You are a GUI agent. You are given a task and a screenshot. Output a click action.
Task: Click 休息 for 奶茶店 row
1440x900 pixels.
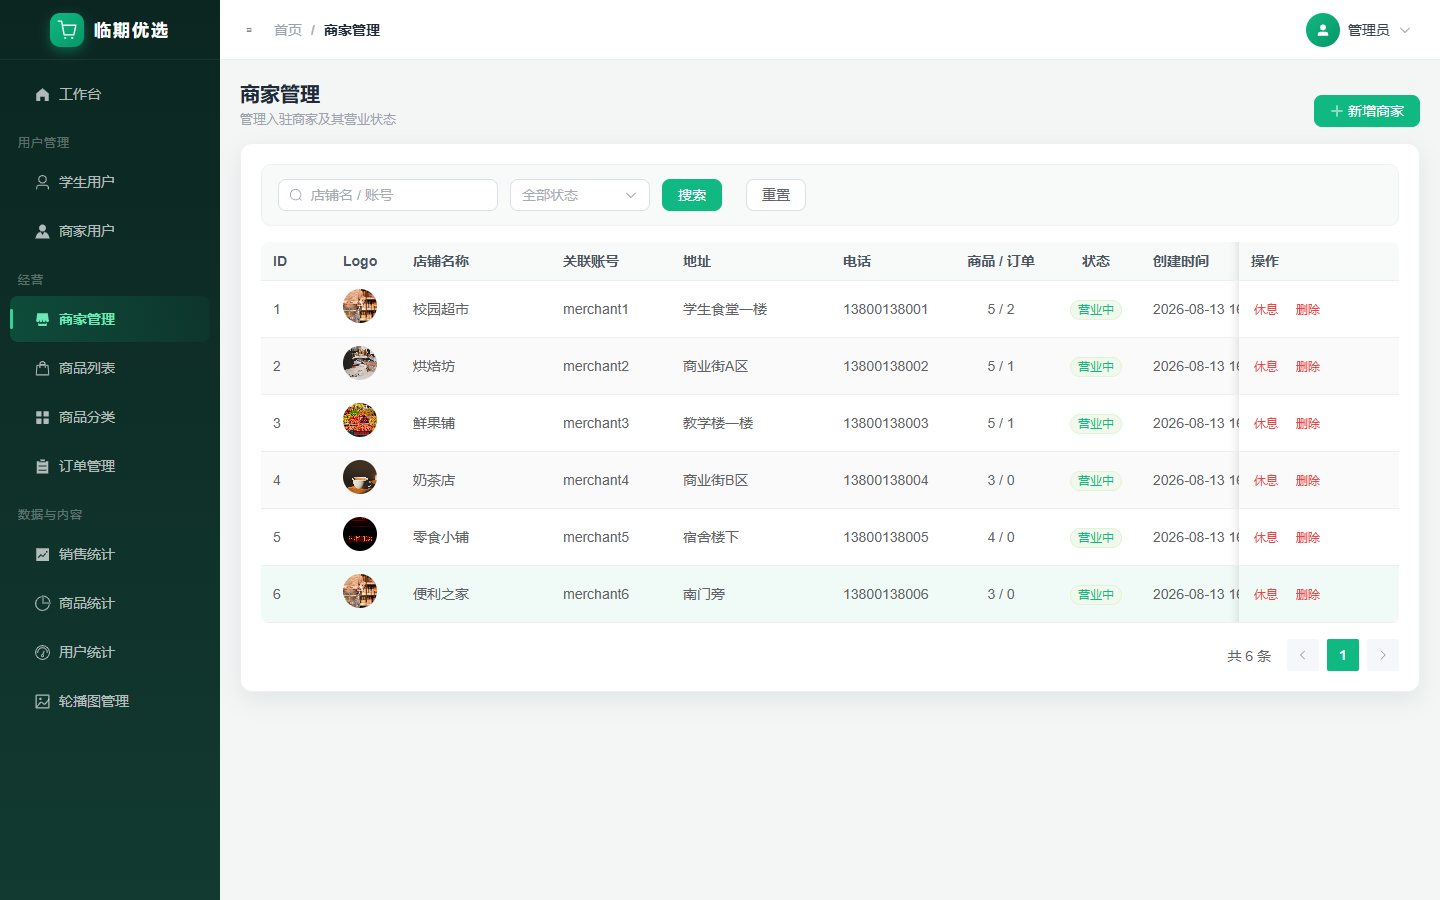pyautogui.click(x=1266, y=480)
